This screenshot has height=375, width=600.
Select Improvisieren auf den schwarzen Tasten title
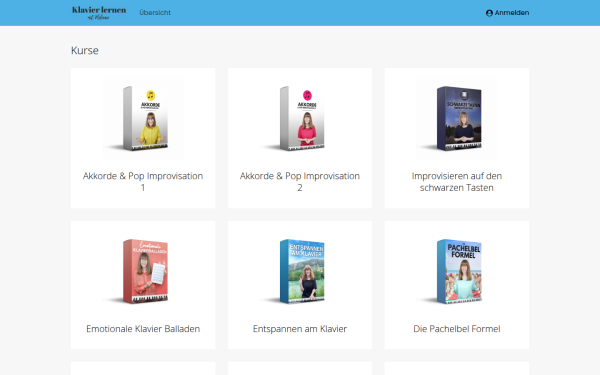457,182
